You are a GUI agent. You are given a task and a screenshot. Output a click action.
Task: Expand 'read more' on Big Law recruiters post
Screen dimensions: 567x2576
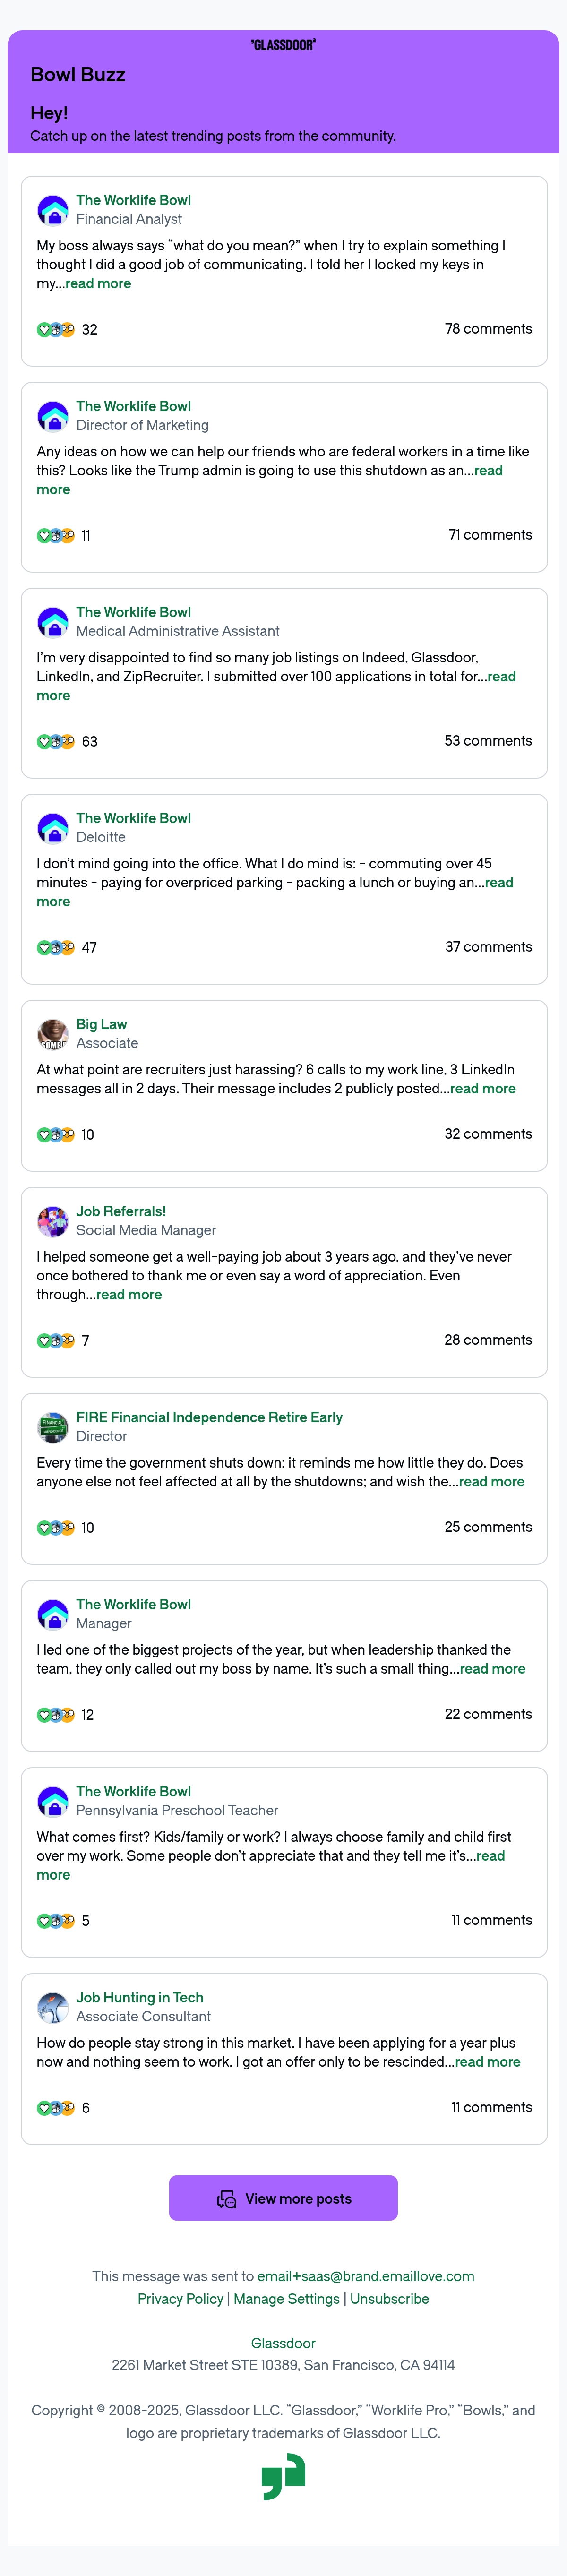coord(483,1089)
